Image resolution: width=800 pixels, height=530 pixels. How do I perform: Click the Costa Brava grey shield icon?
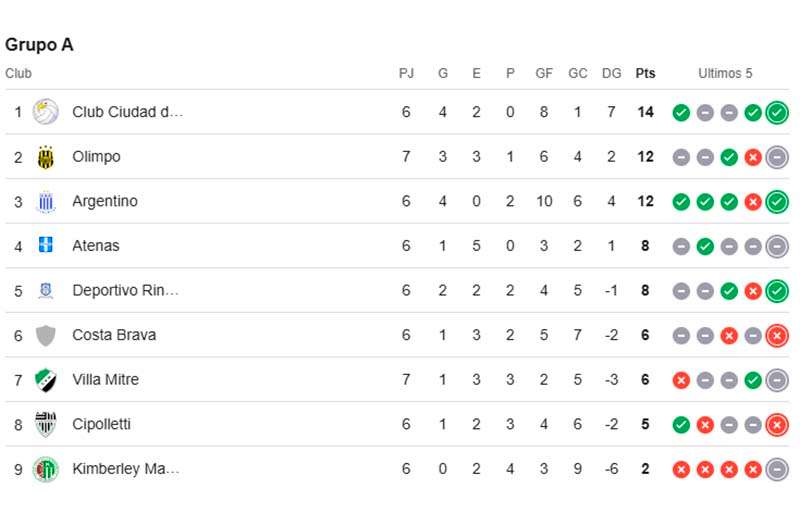45,335
